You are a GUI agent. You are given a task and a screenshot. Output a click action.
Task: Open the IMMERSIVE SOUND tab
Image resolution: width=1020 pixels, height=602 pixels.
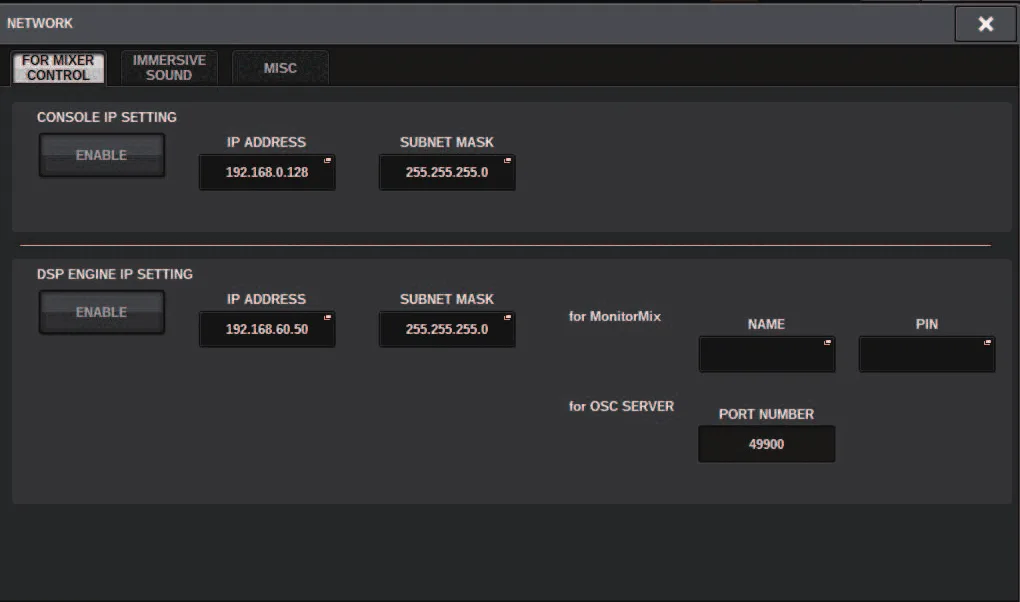169,68
